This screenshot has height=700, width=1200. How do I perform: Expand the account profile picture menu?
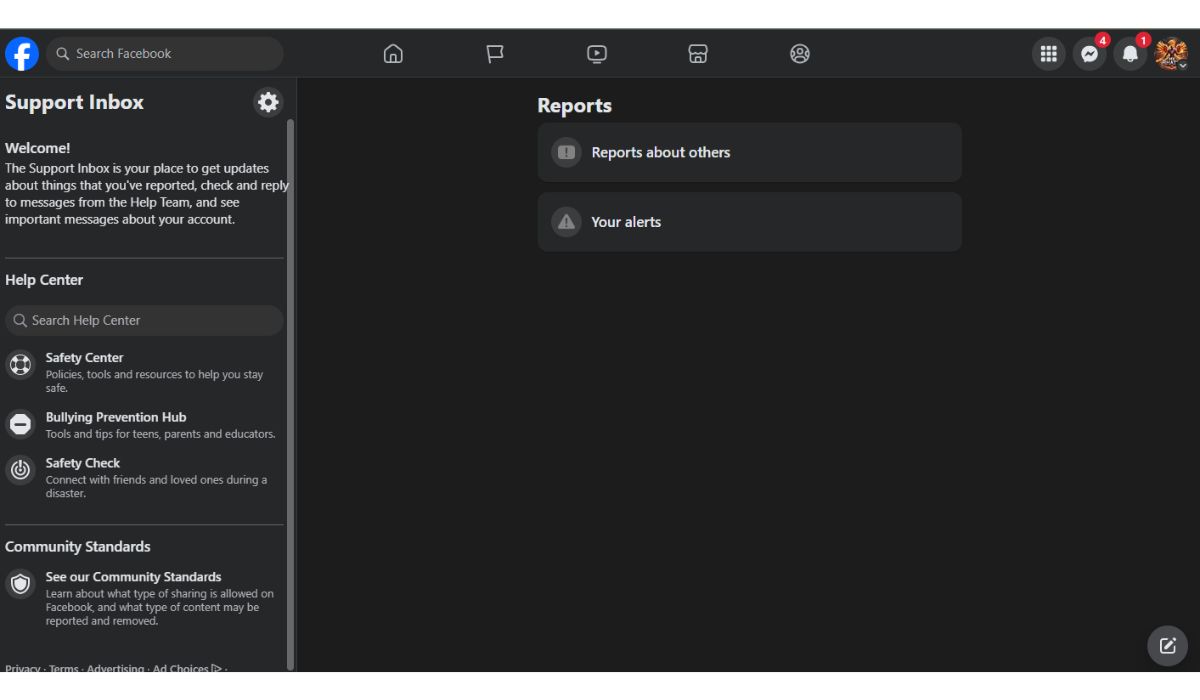click(x=1171, y=54)
